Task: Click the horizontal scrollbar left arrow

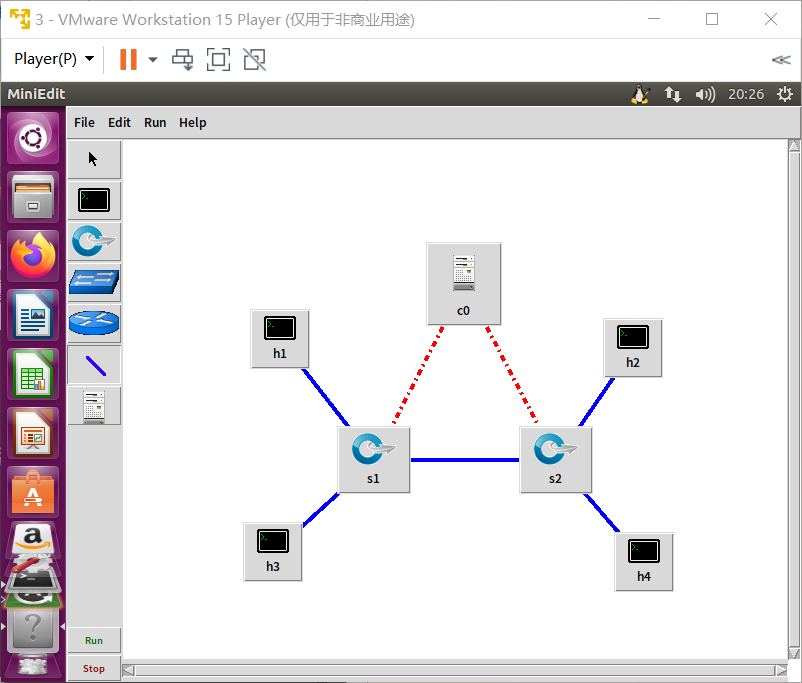Action: [129, 670]
